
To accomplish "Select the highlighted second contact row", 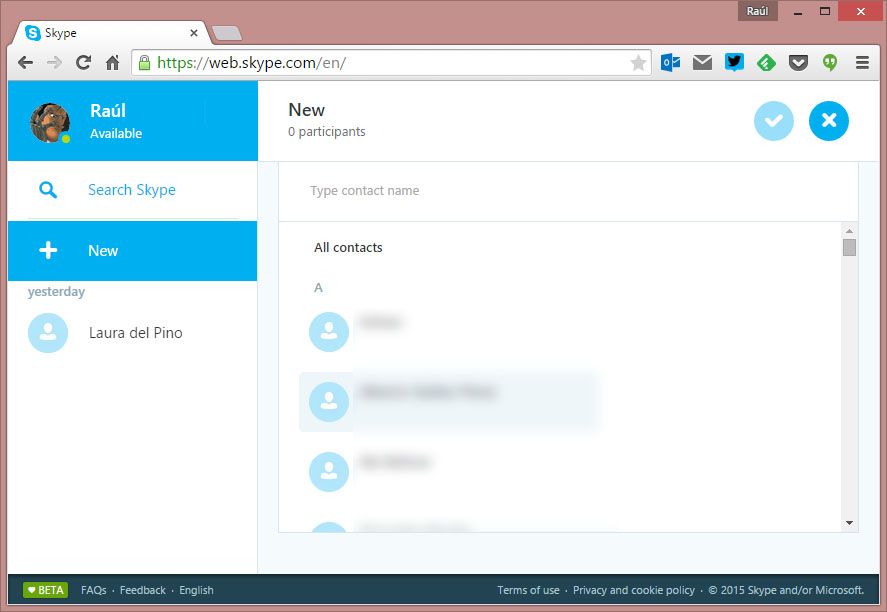I will 448,402.
